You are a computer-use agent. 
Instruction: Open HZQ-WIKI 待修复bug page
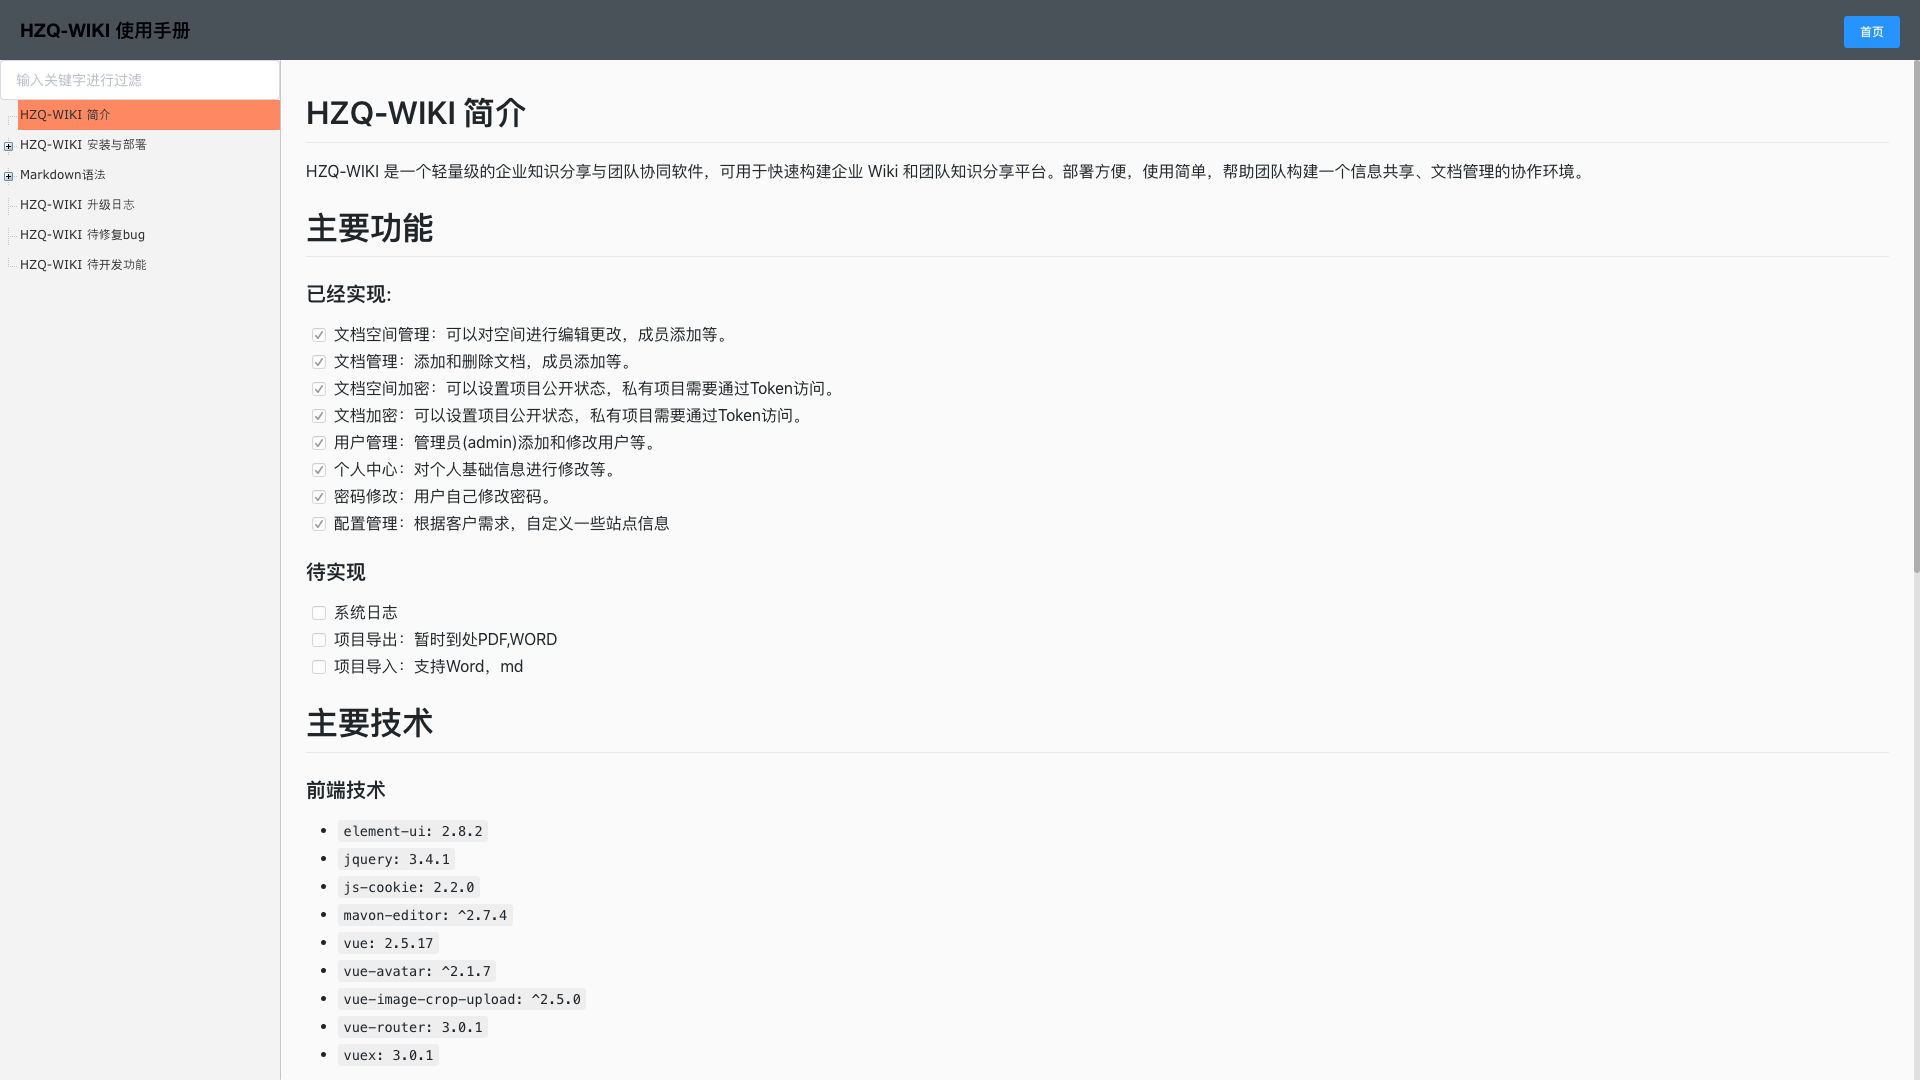coord(82,235)
